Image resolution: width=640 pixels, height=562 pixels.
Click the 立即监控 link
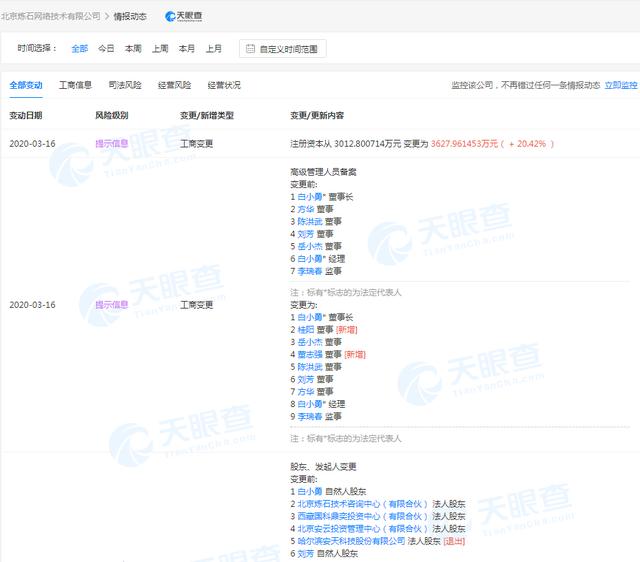click(x=621, y=85)
